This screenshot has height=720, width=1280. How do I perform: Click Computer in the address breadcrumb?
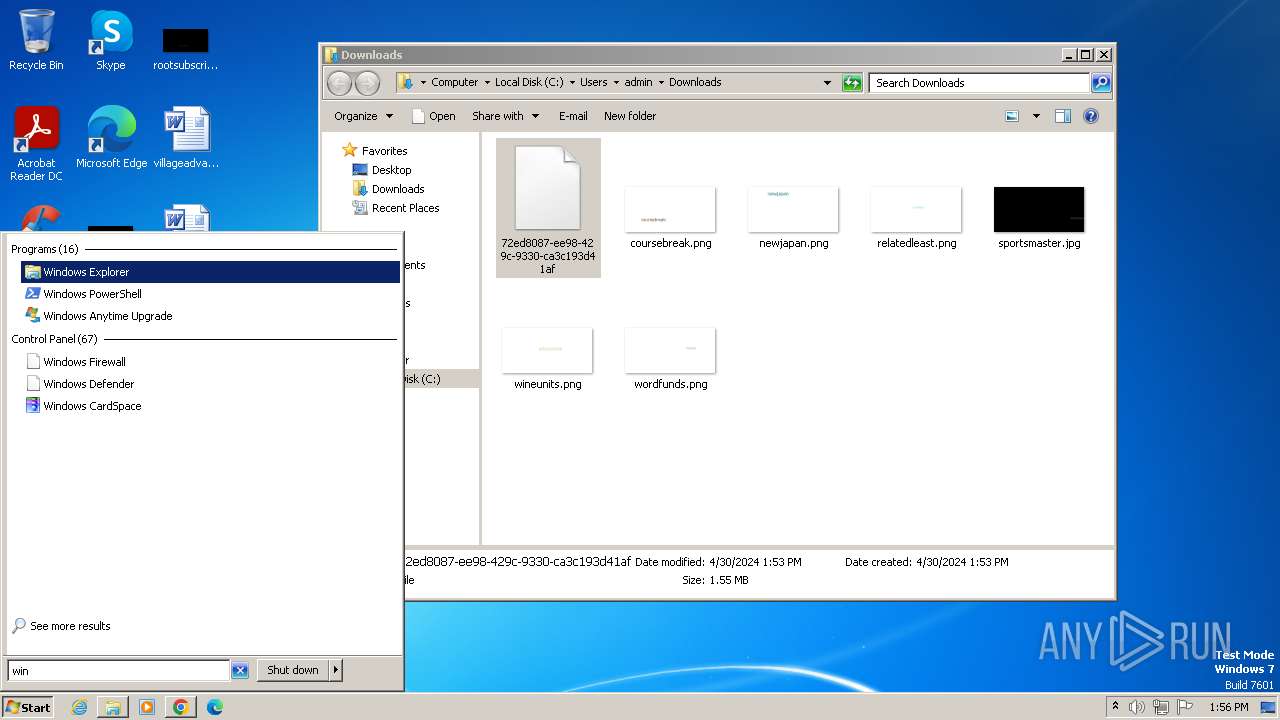[455, 83]
